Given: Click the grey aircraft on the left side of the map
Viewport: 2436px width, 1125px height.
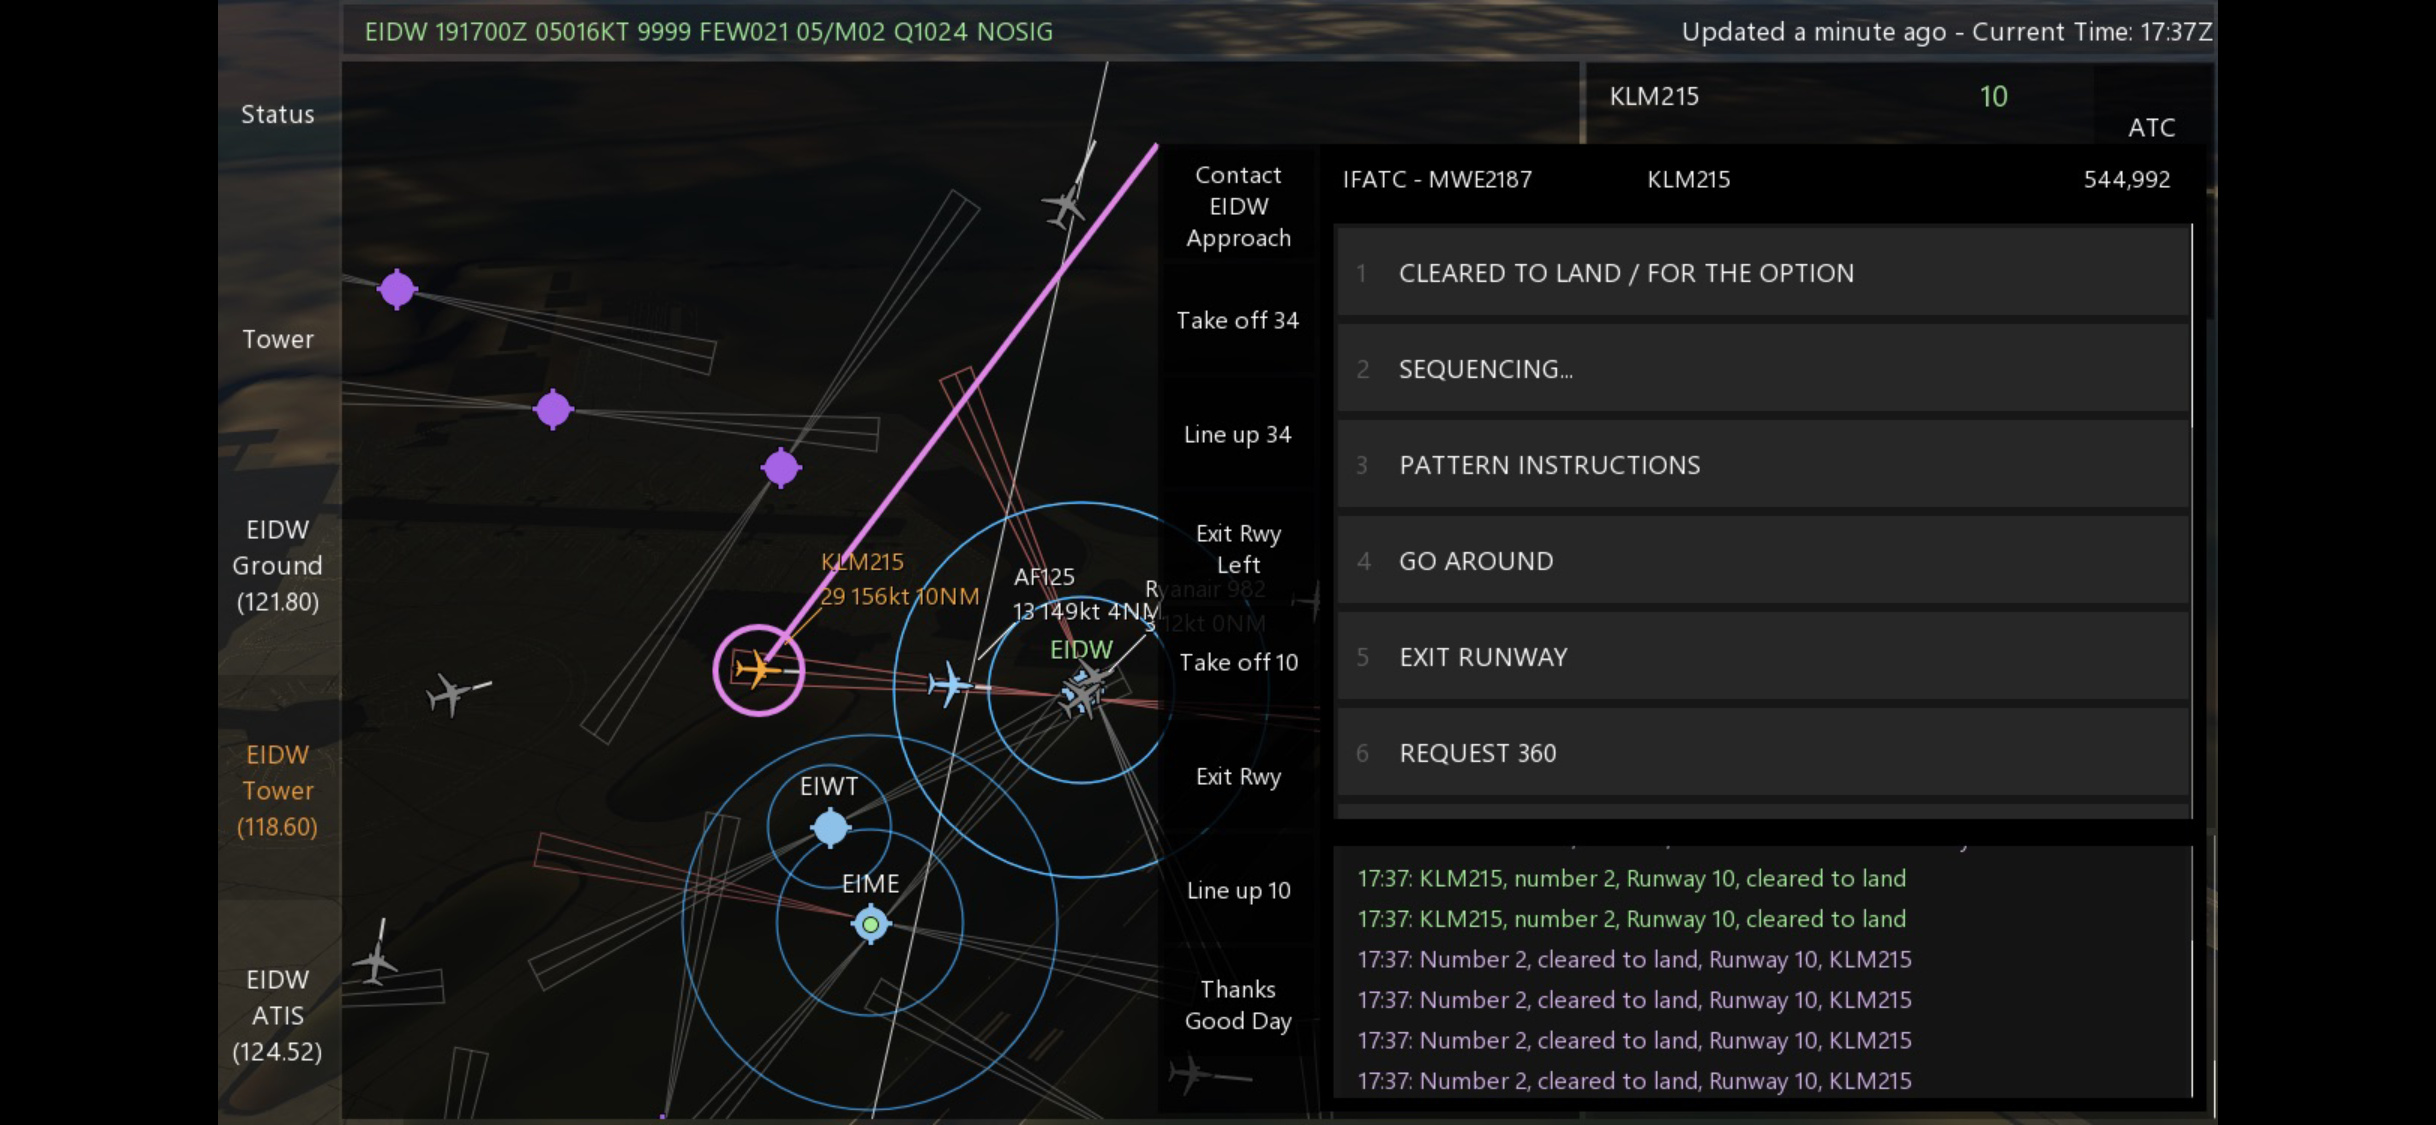Looking at the screenshot, I should (x=450, y=692).
